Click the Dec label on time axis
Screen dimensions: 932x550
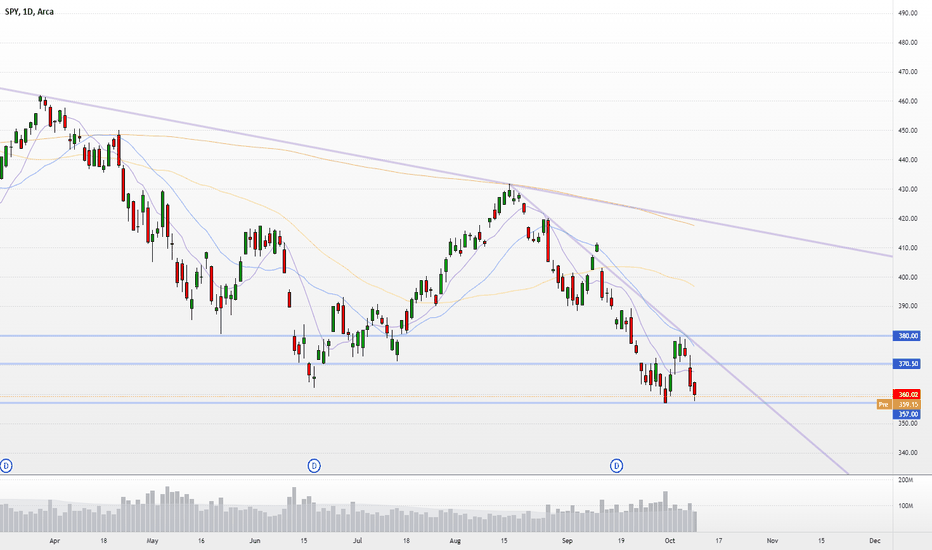point(875,541)
